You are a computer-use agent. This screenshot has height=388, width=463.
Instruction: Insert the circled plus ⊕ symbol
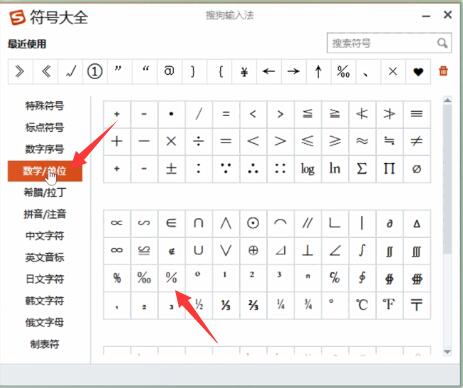pyautogui.click(x=253, y=250)
